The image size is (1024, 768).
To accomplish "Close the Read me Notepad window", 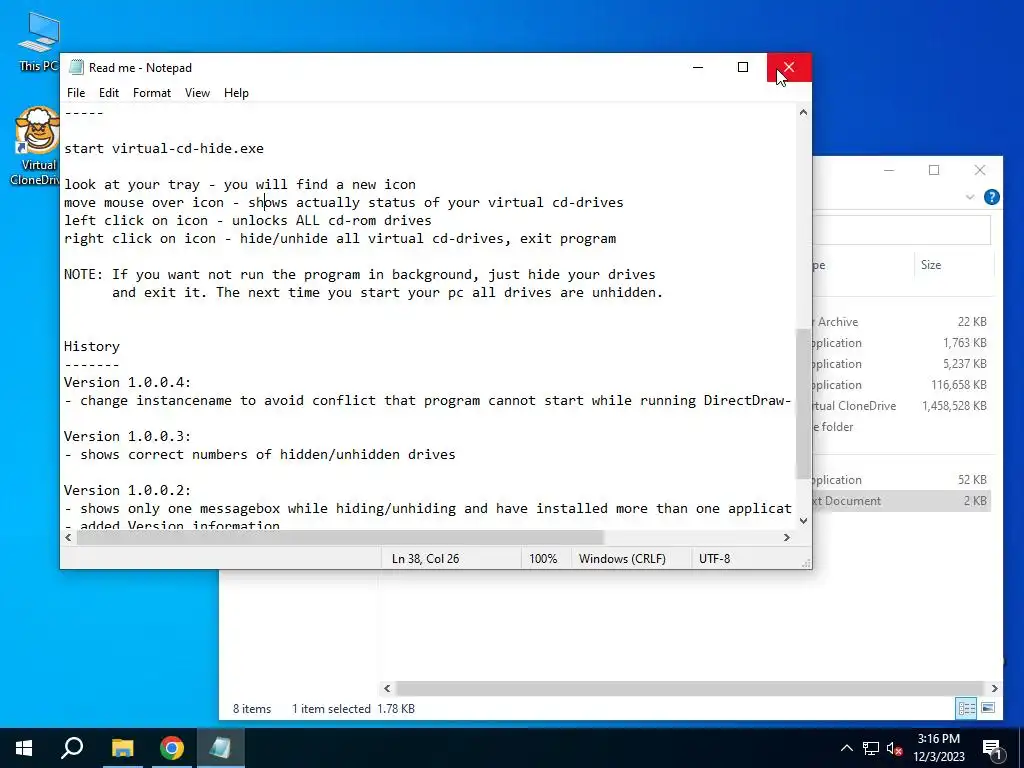I will coord(789,67).
